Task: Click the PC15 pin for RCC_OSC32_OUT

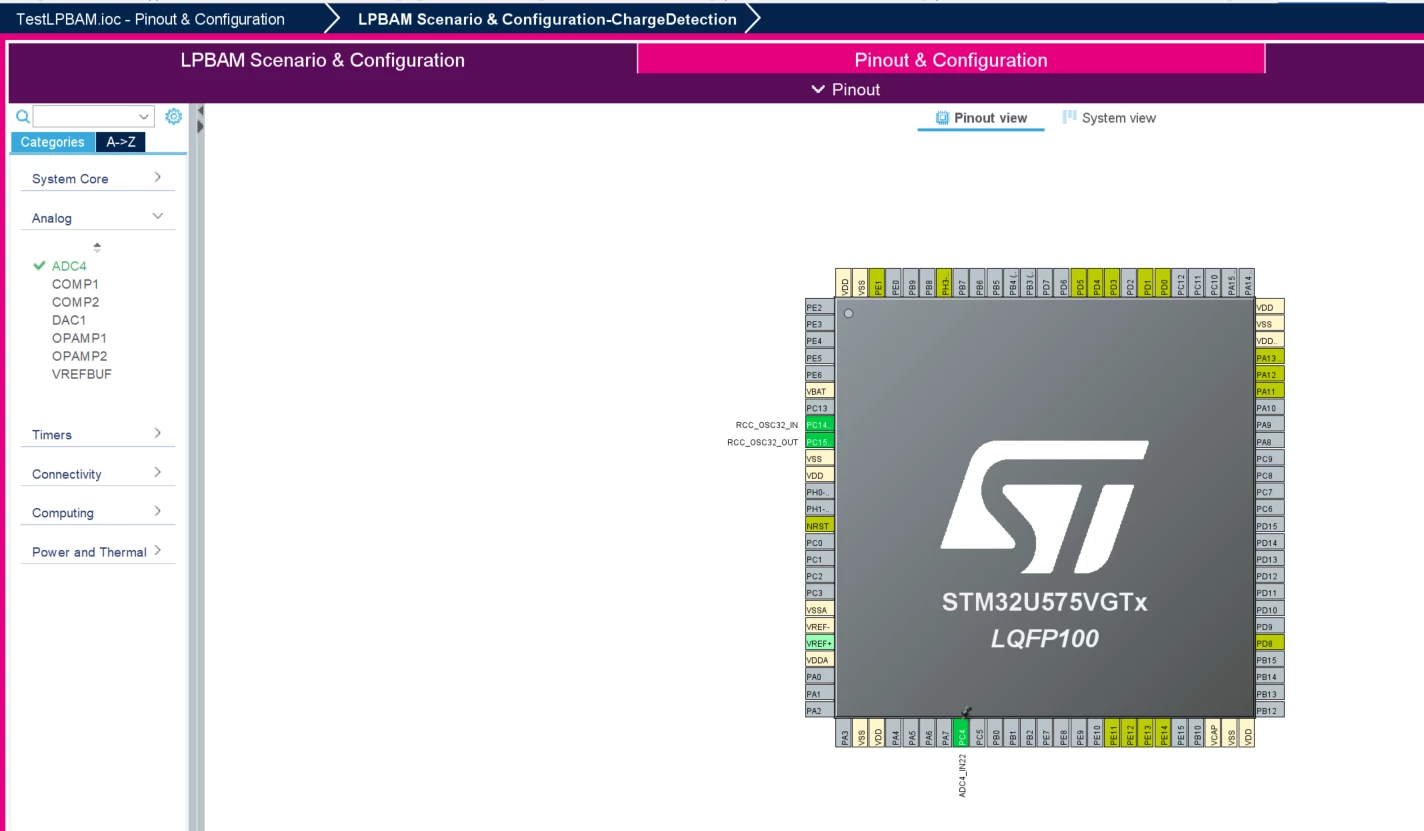Action: coord(820,442)
